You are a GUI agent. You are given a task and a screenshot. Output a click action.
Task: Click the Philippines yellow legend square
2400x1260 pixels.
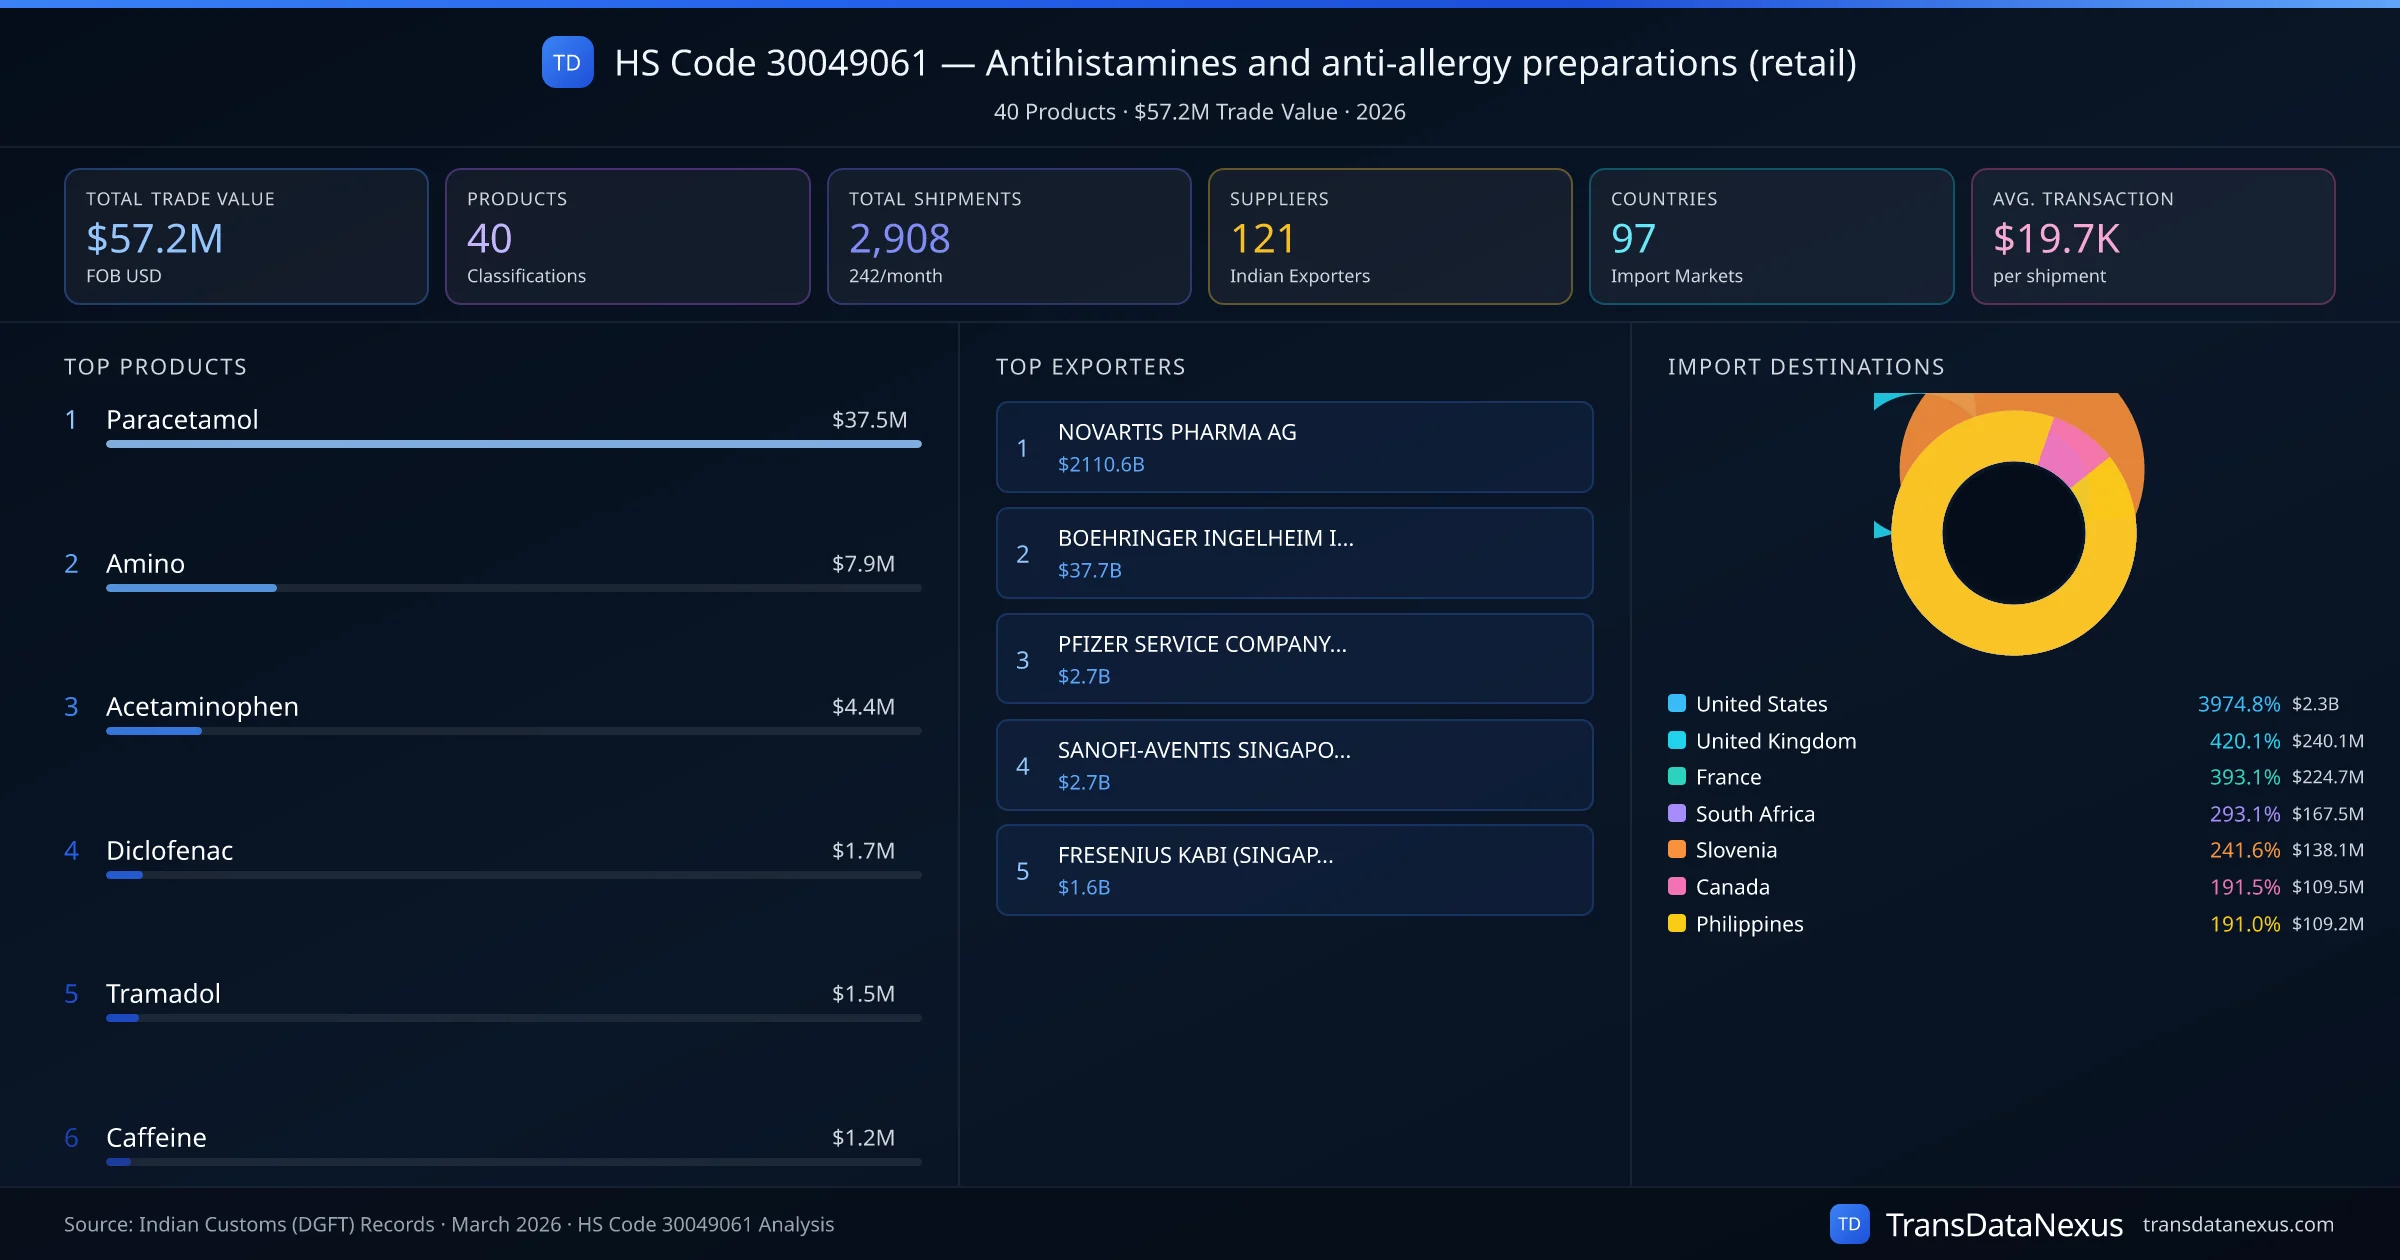pyautogui.click(x=1676, y=923)
